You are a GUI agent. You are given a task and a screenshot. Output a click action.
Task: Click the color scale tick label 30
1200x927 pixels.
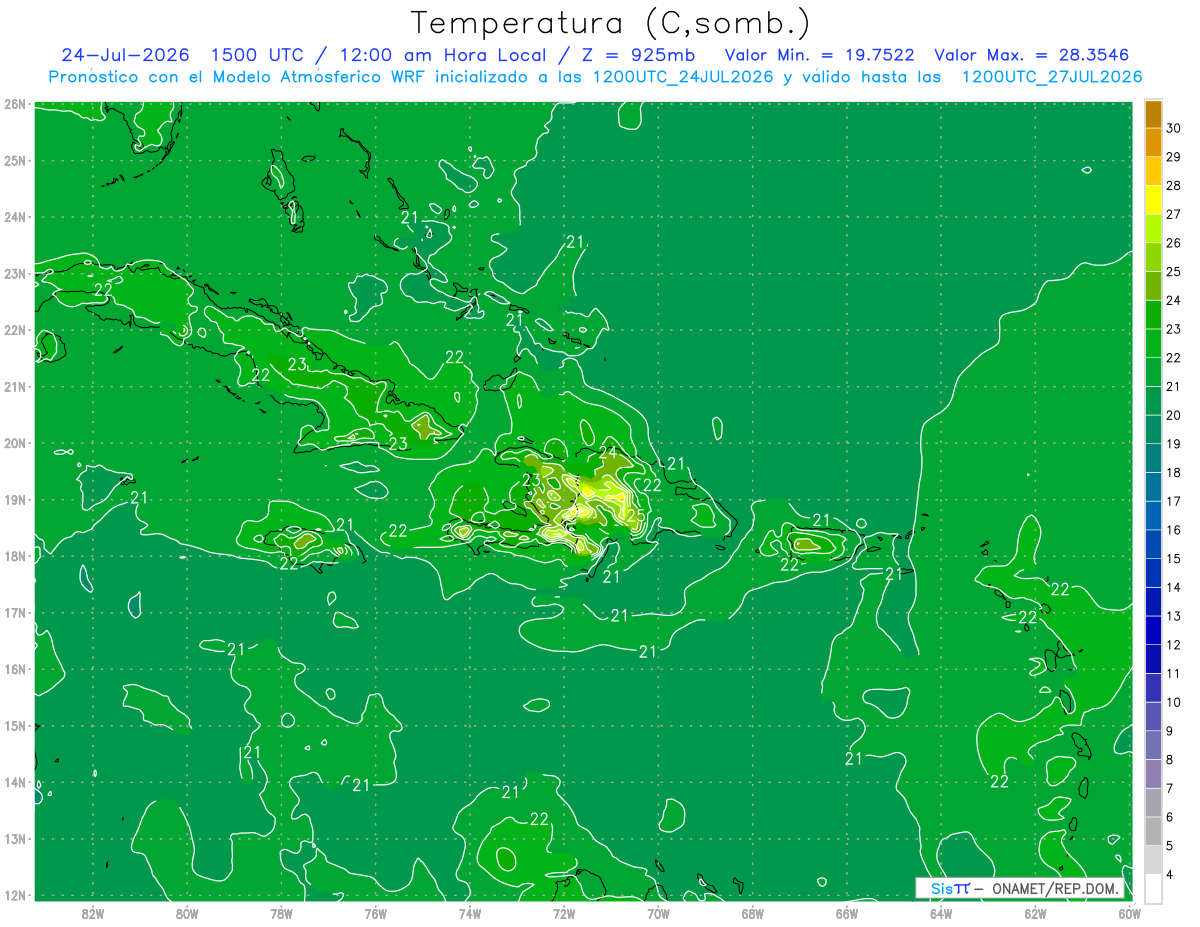tap(1173, 128)
